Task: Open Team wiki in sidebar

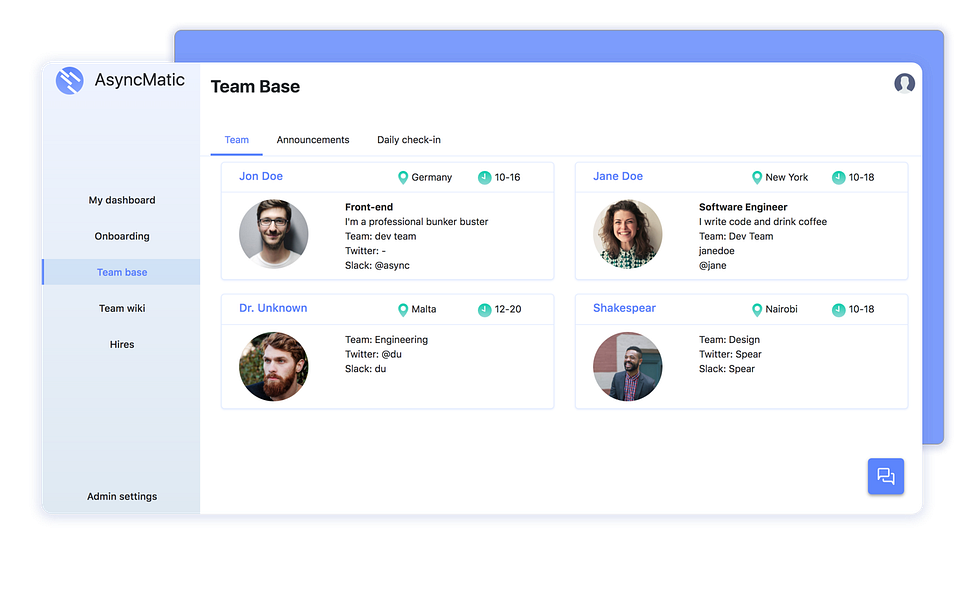Action: tap(122, 308)
